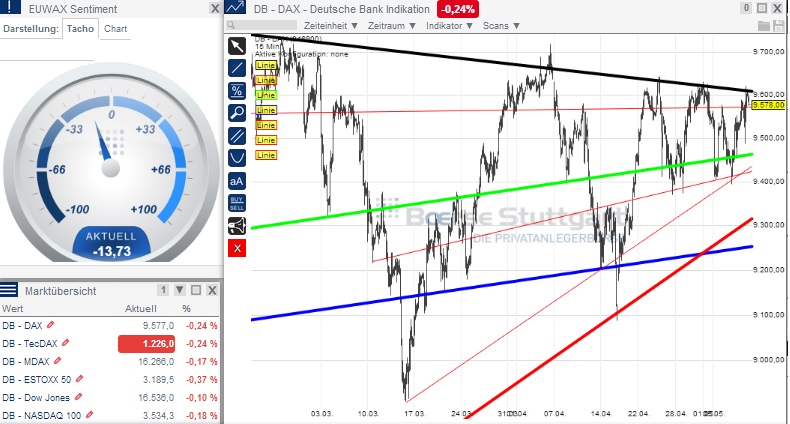Click the -0,37 % ESTOXX 50 change
Viewport: 790px width, 424px height.
click(x=202, y=379)
